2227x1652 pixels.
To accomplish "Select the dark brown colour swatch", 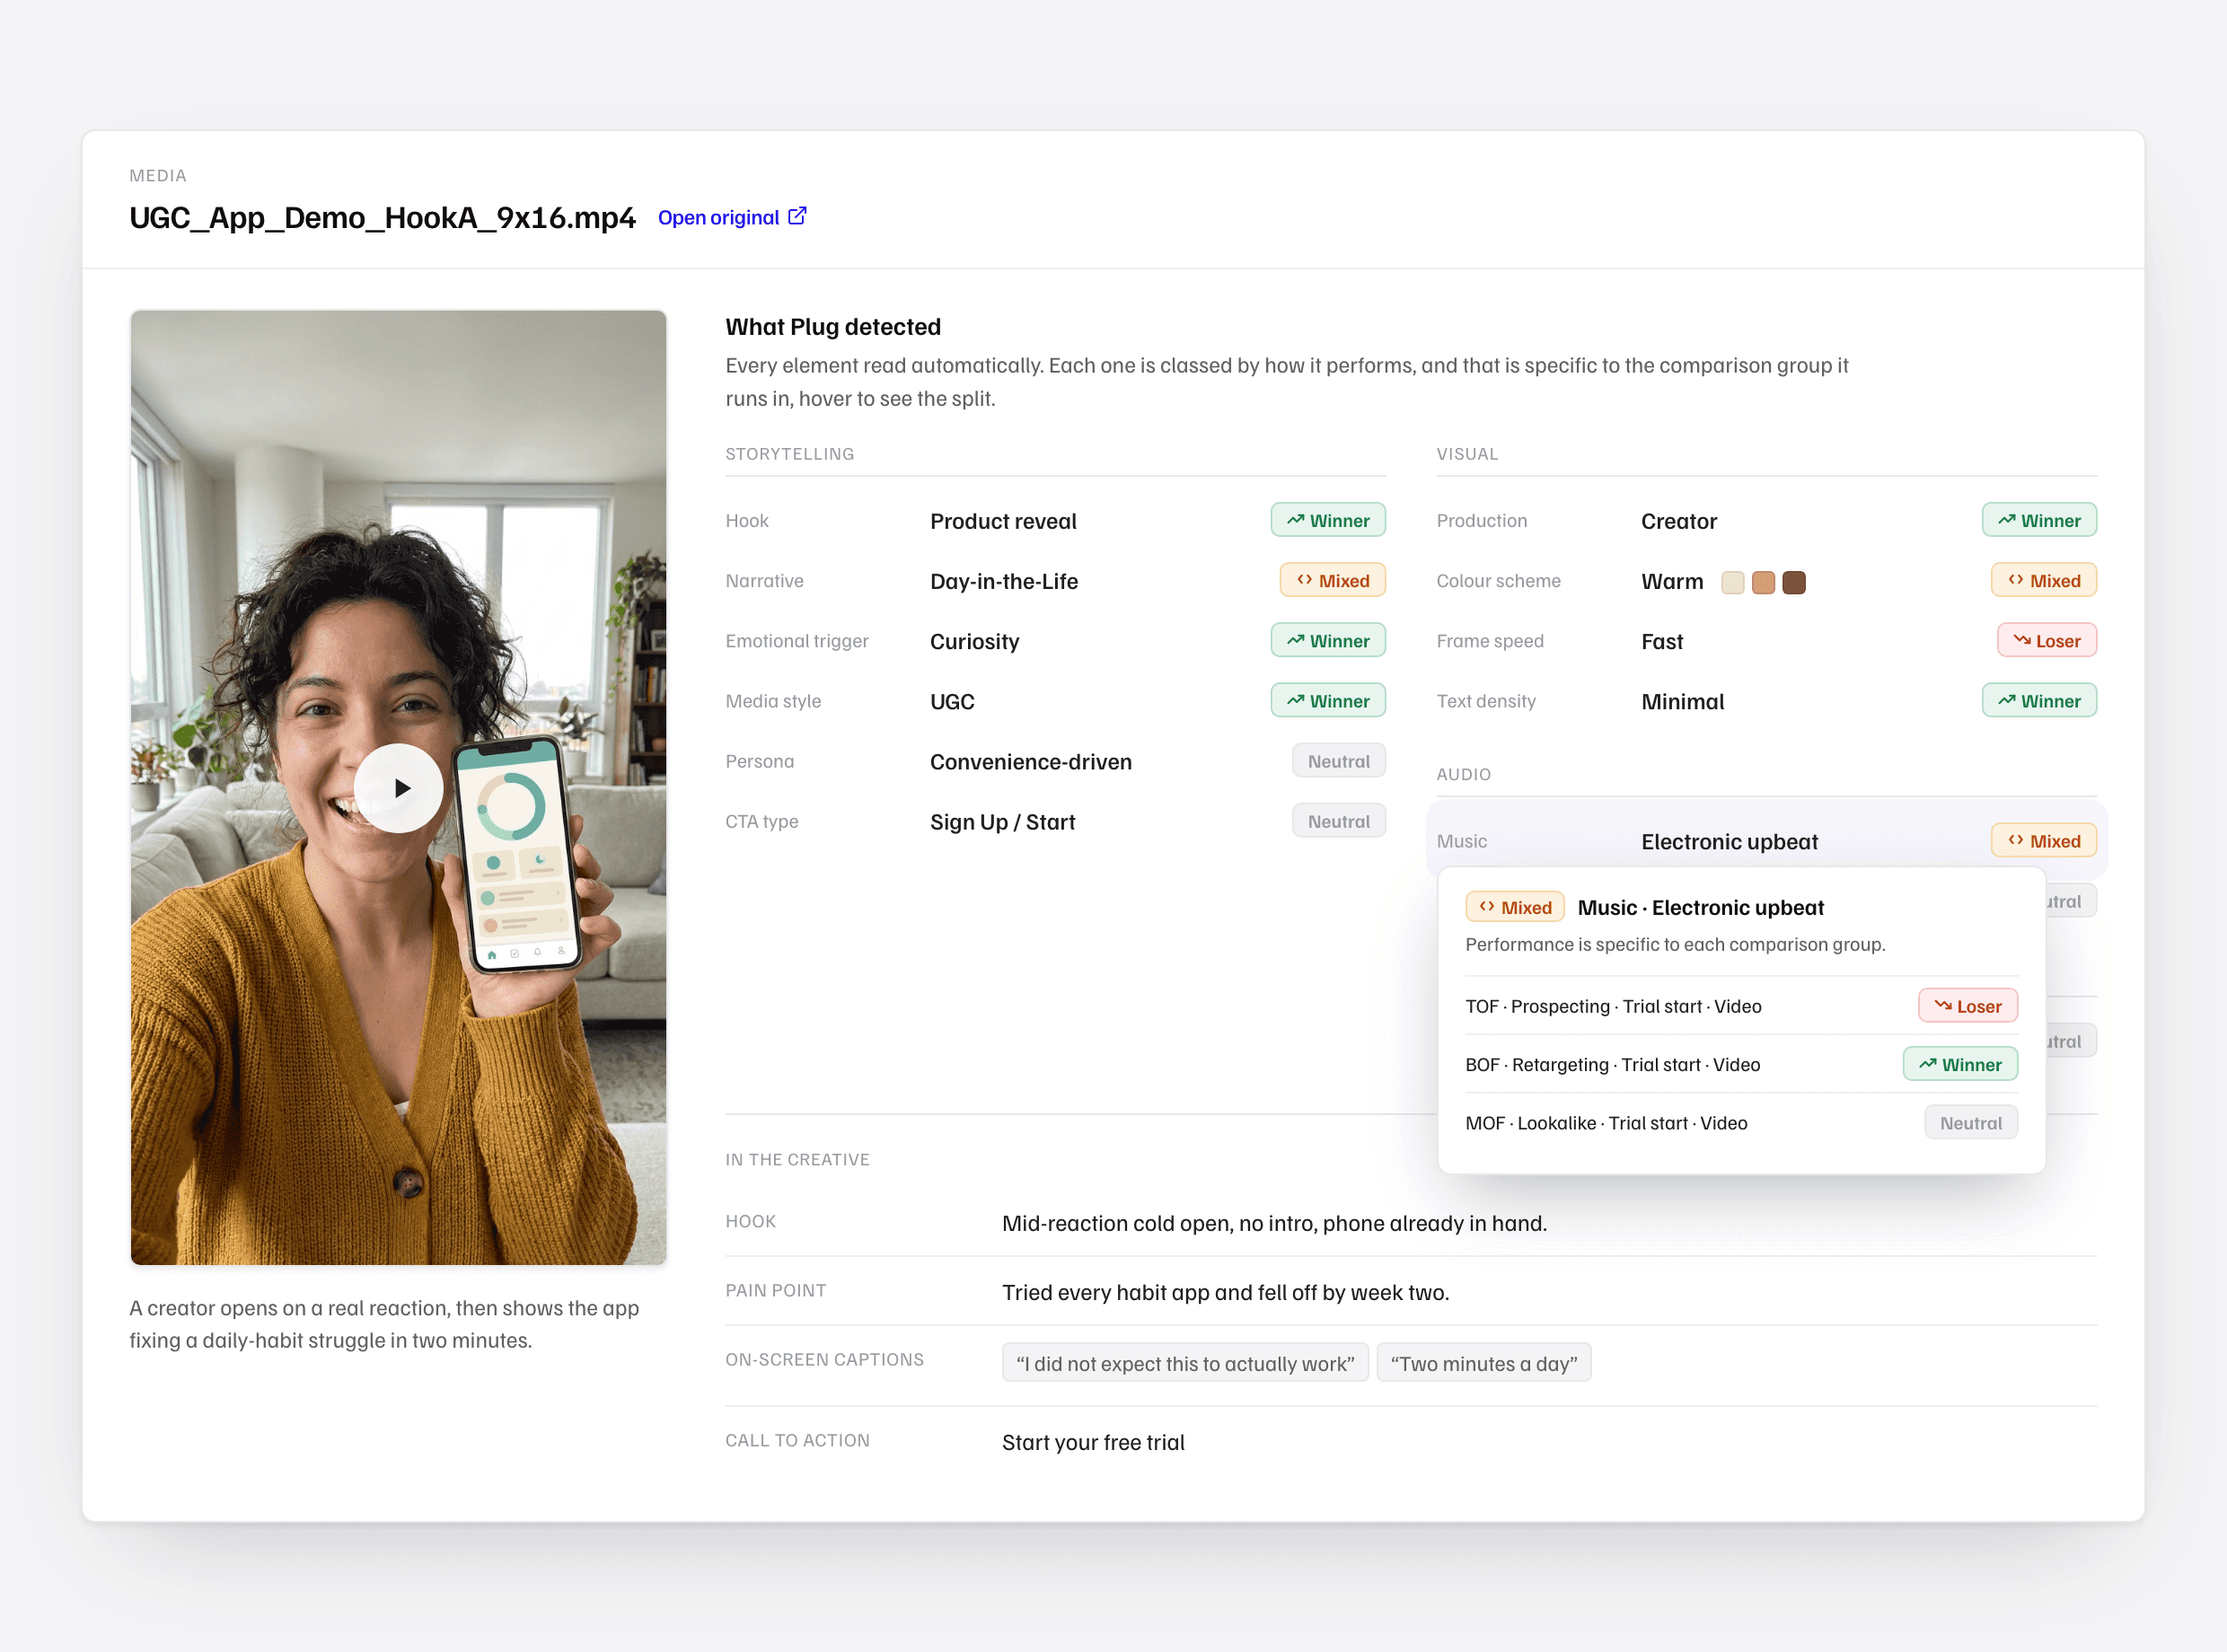I will point(1794,582).
